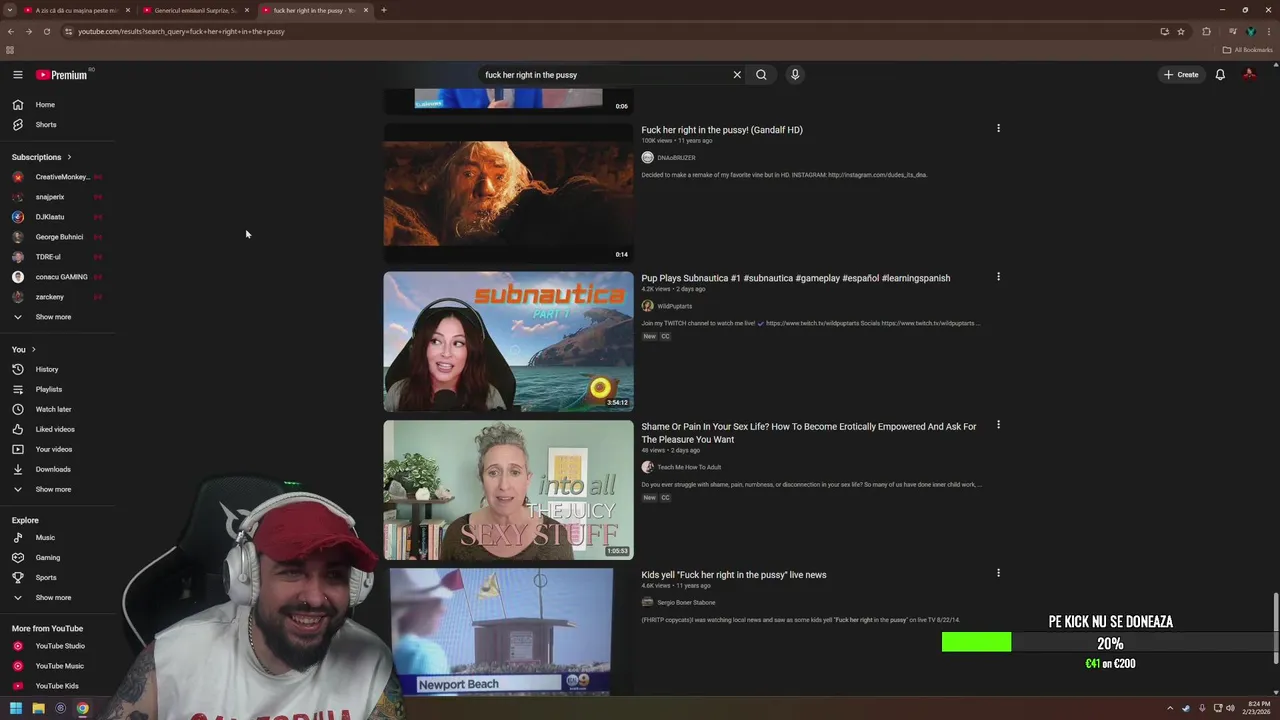1280x720 pixels.
Task: Open YouTube Music link
Action: click(x=58, y=666)
